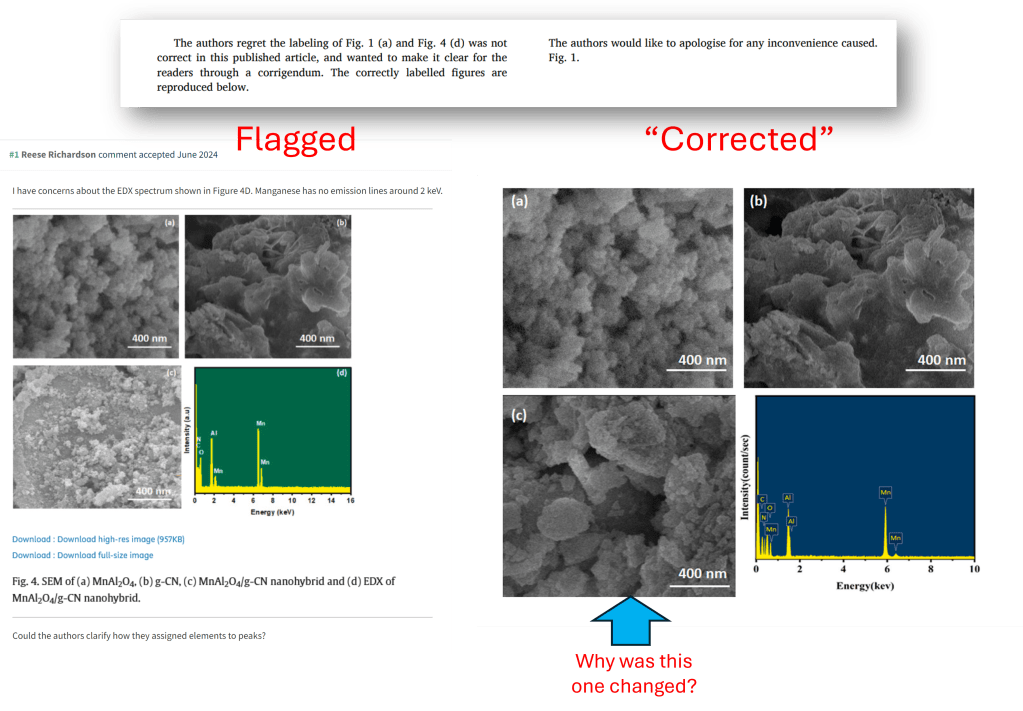Click the #1 comment number
The height and width of the screenshot is (711, 1023).
tap(13, 154)
